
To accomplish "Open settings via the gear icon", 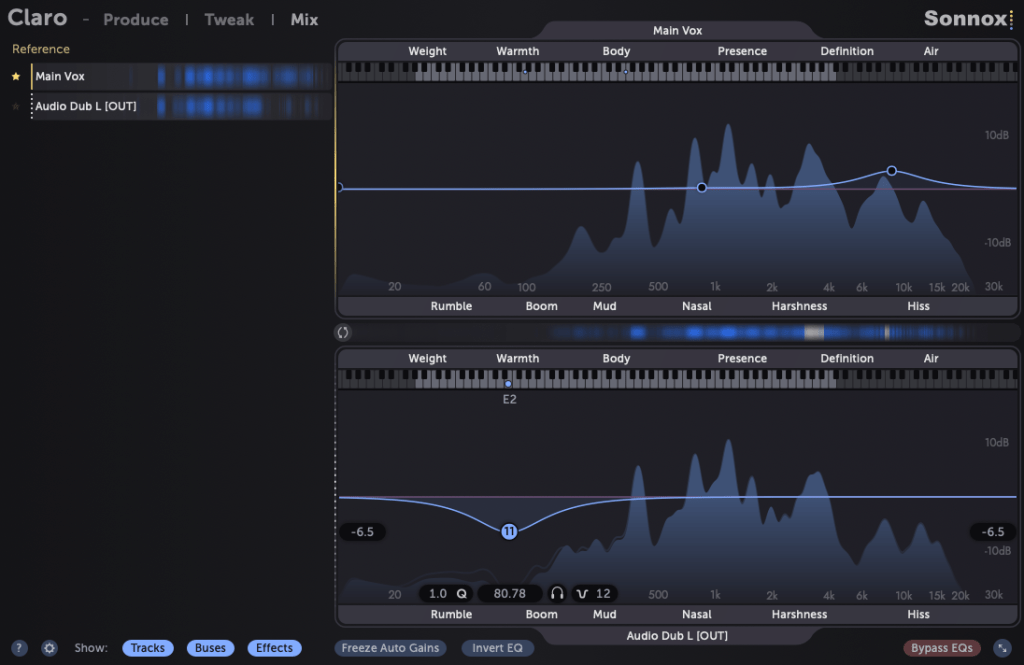I will [49, 648].
